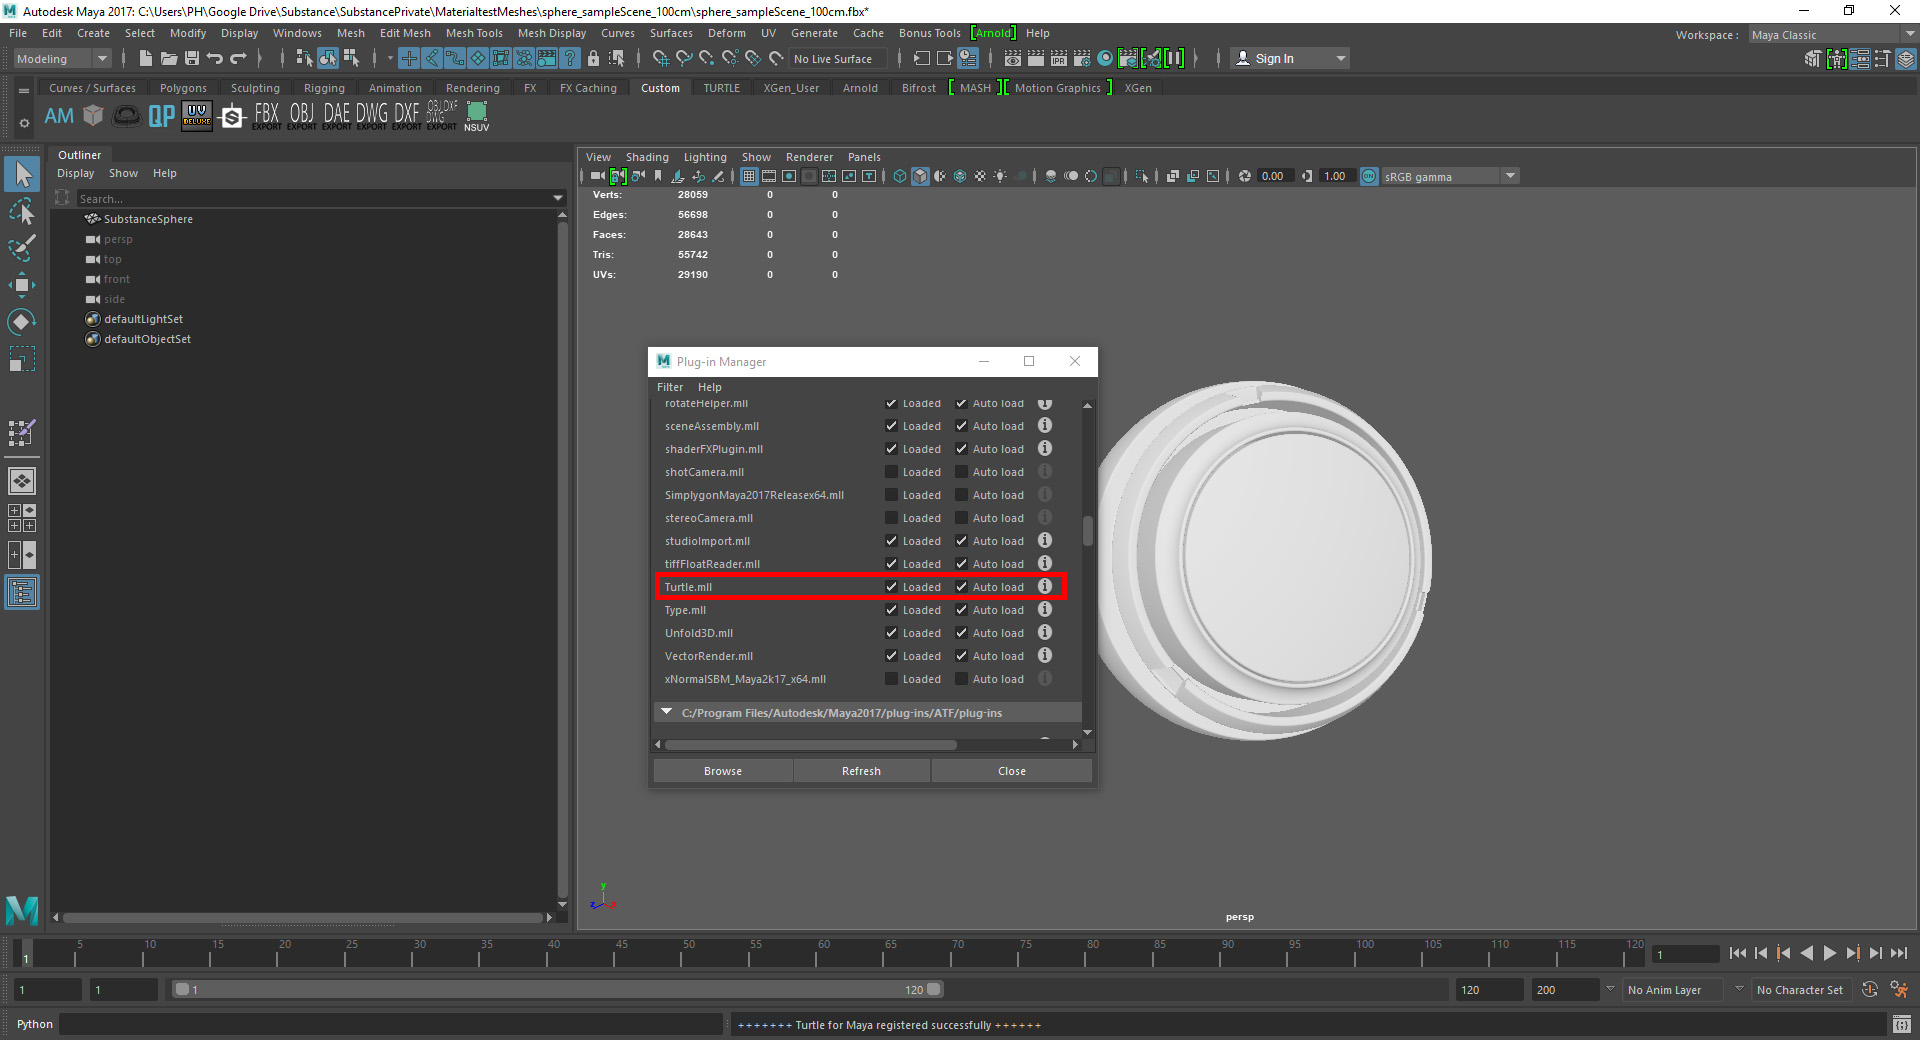Open the Mesh Tools menu
The width and height of the screenshot is (1920, 1040).
(473, 33)
